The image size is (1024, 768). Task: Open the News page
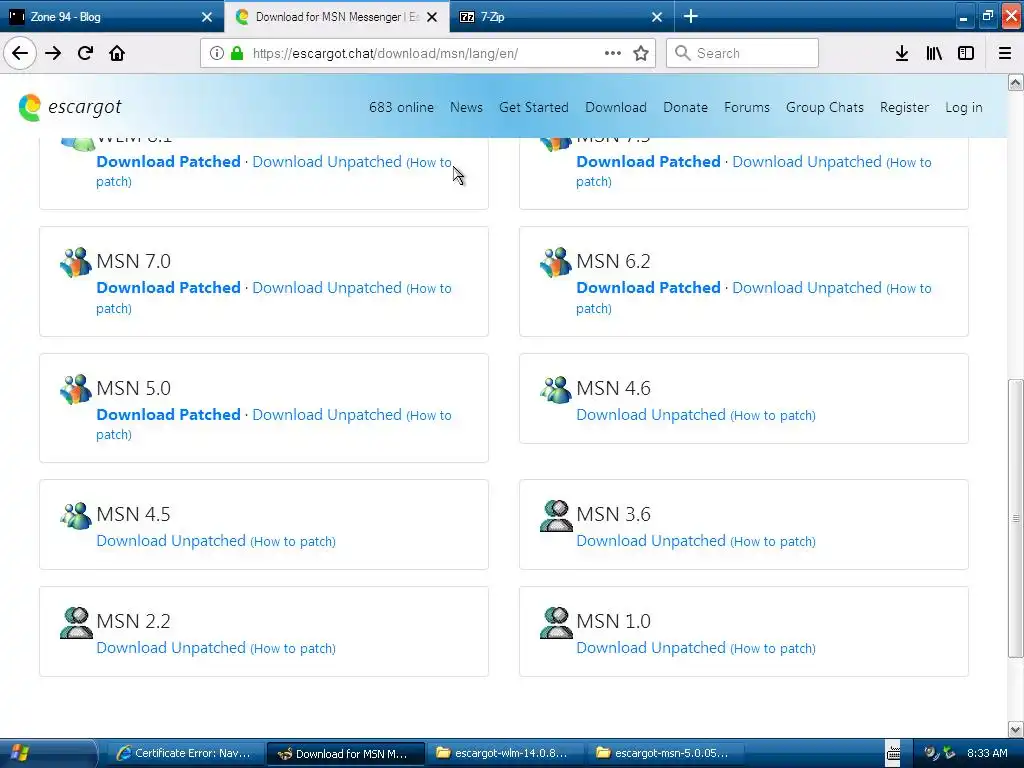[466, 107]
